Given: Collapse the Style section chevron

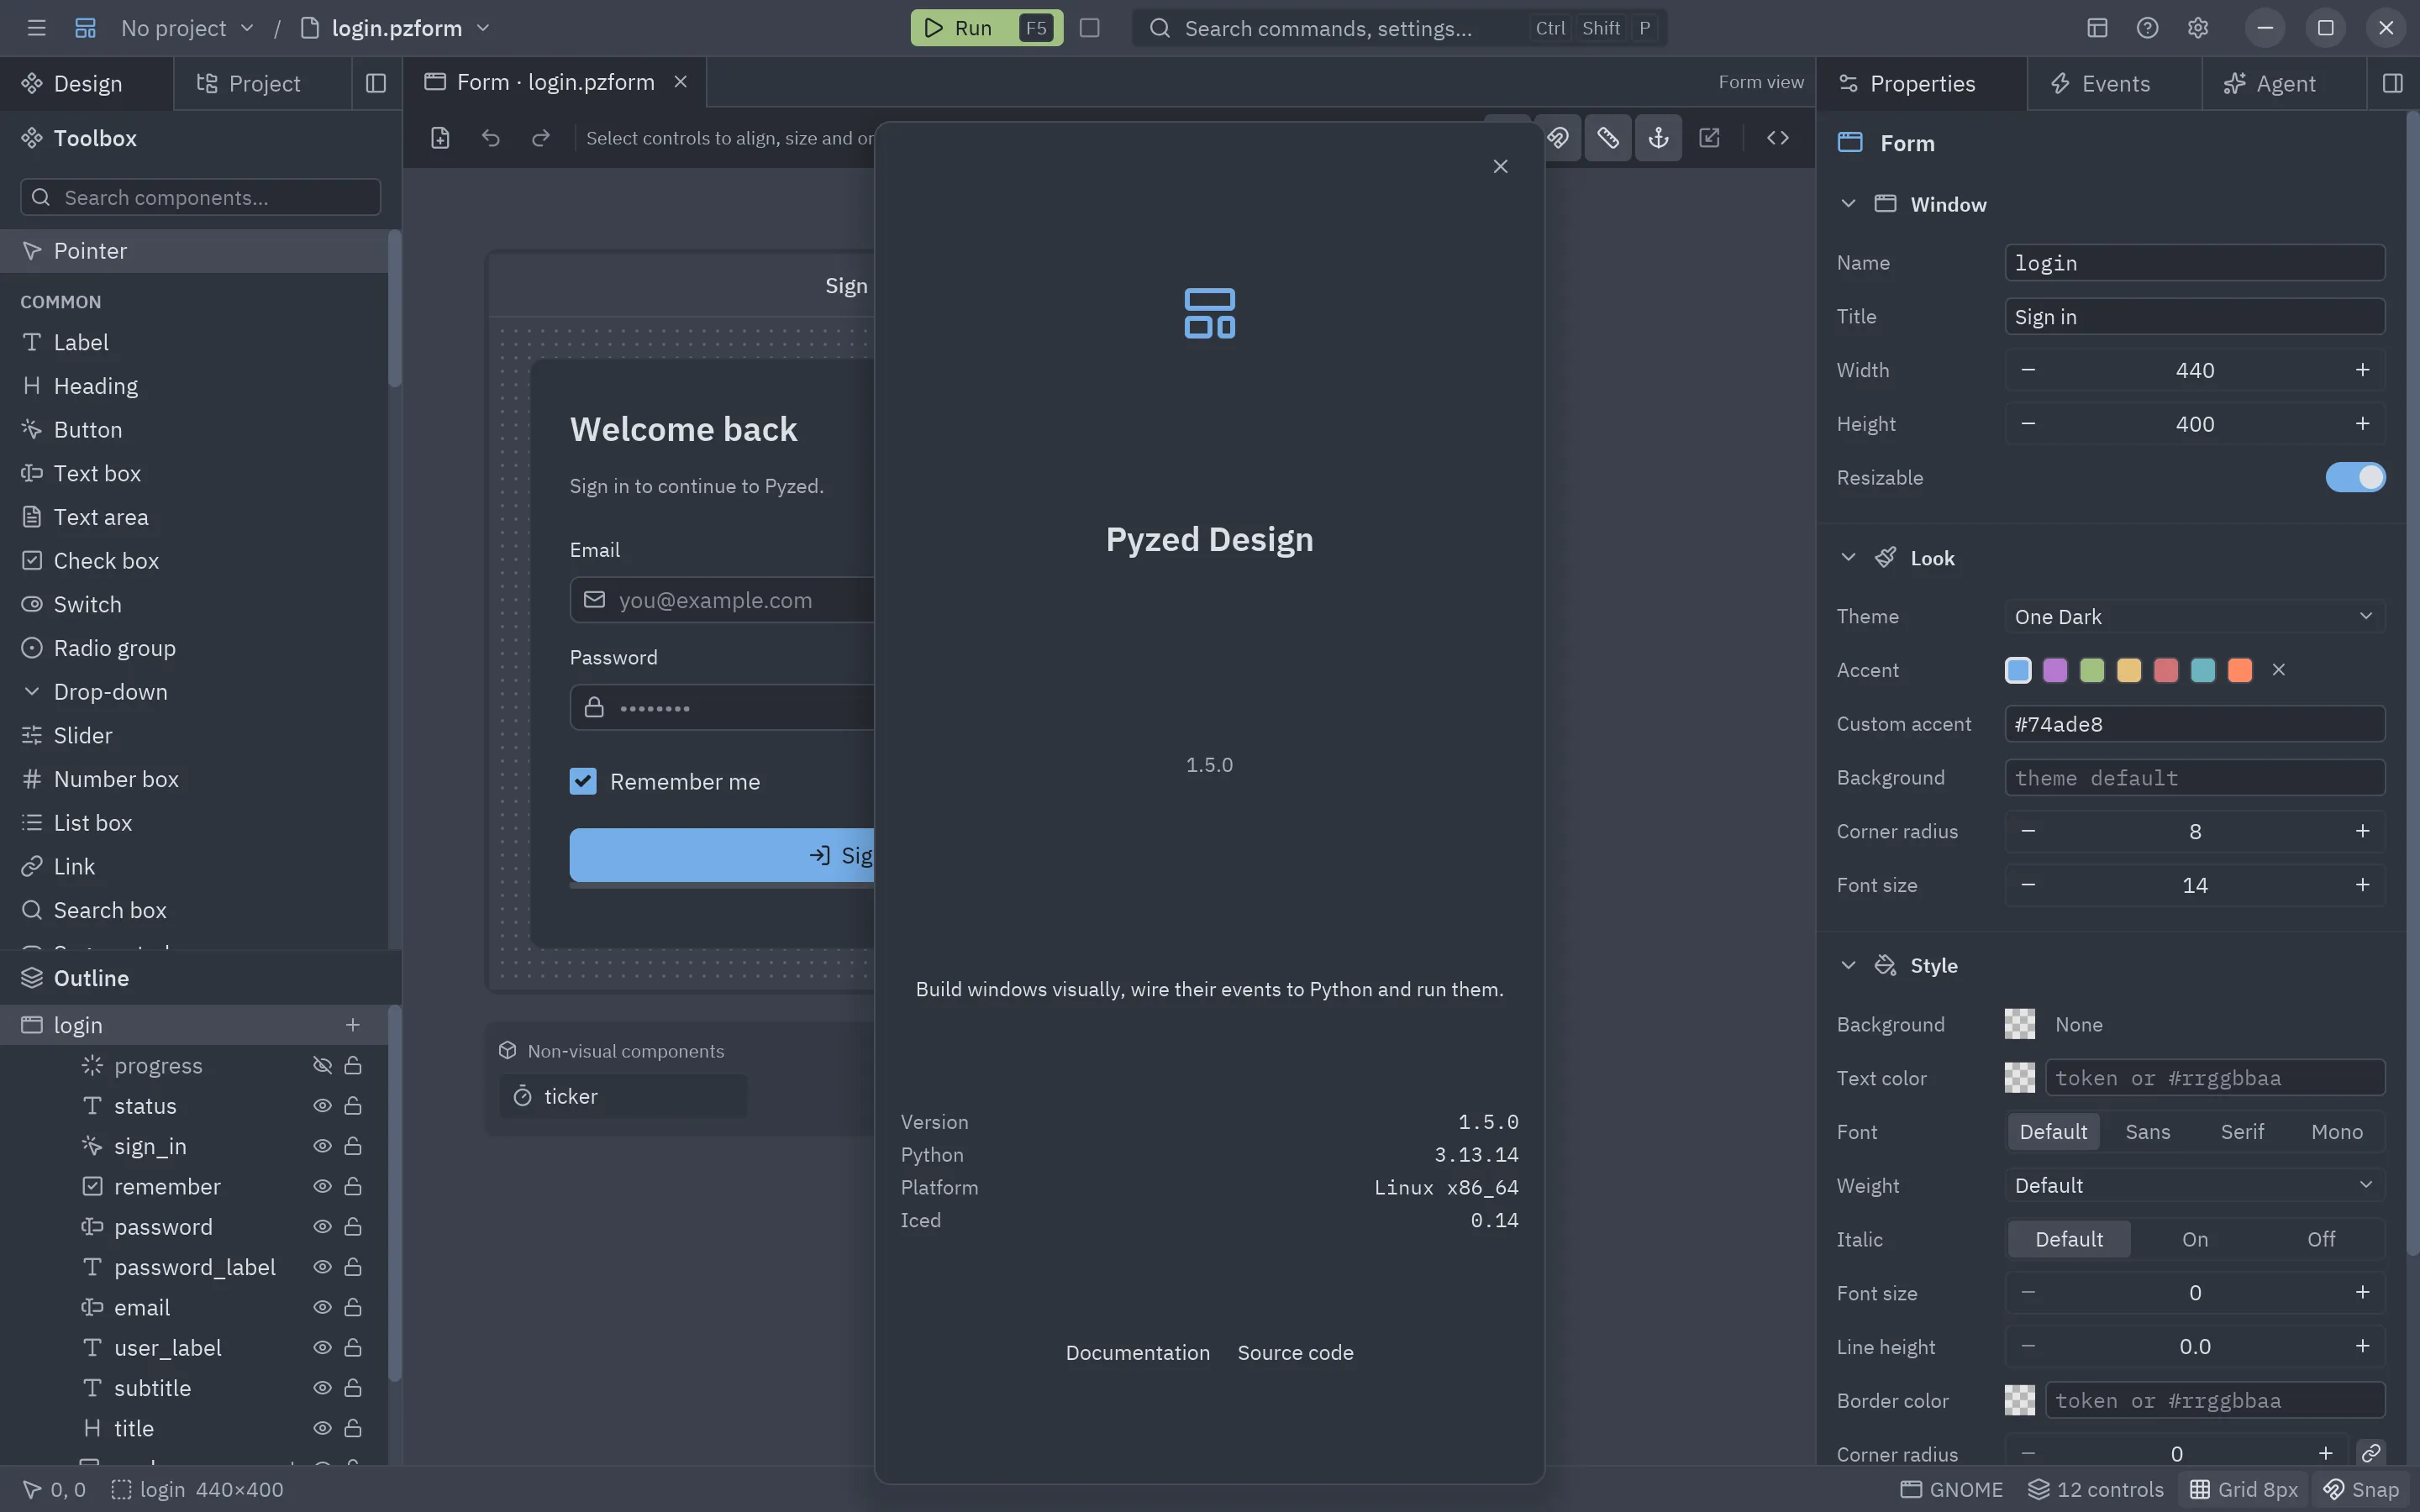Looking at the screenshot, I should pyautogui.click(x=1847, y=965).
